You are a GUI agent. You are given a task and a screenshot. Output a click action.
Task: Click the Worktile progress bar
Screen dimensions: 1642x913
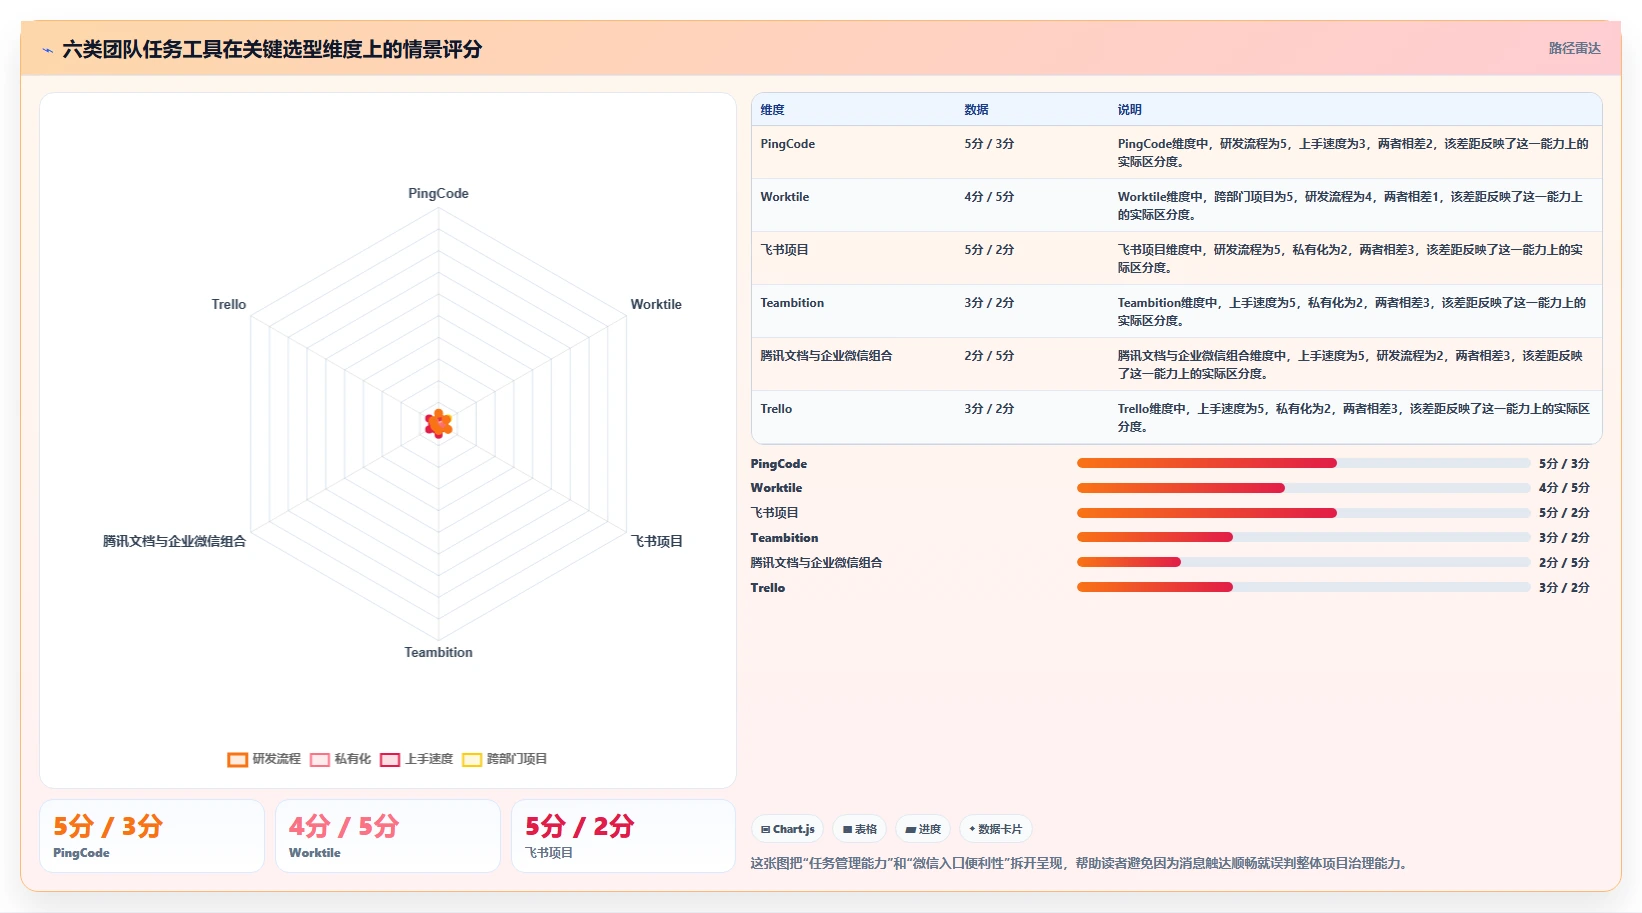[1303, 488]
